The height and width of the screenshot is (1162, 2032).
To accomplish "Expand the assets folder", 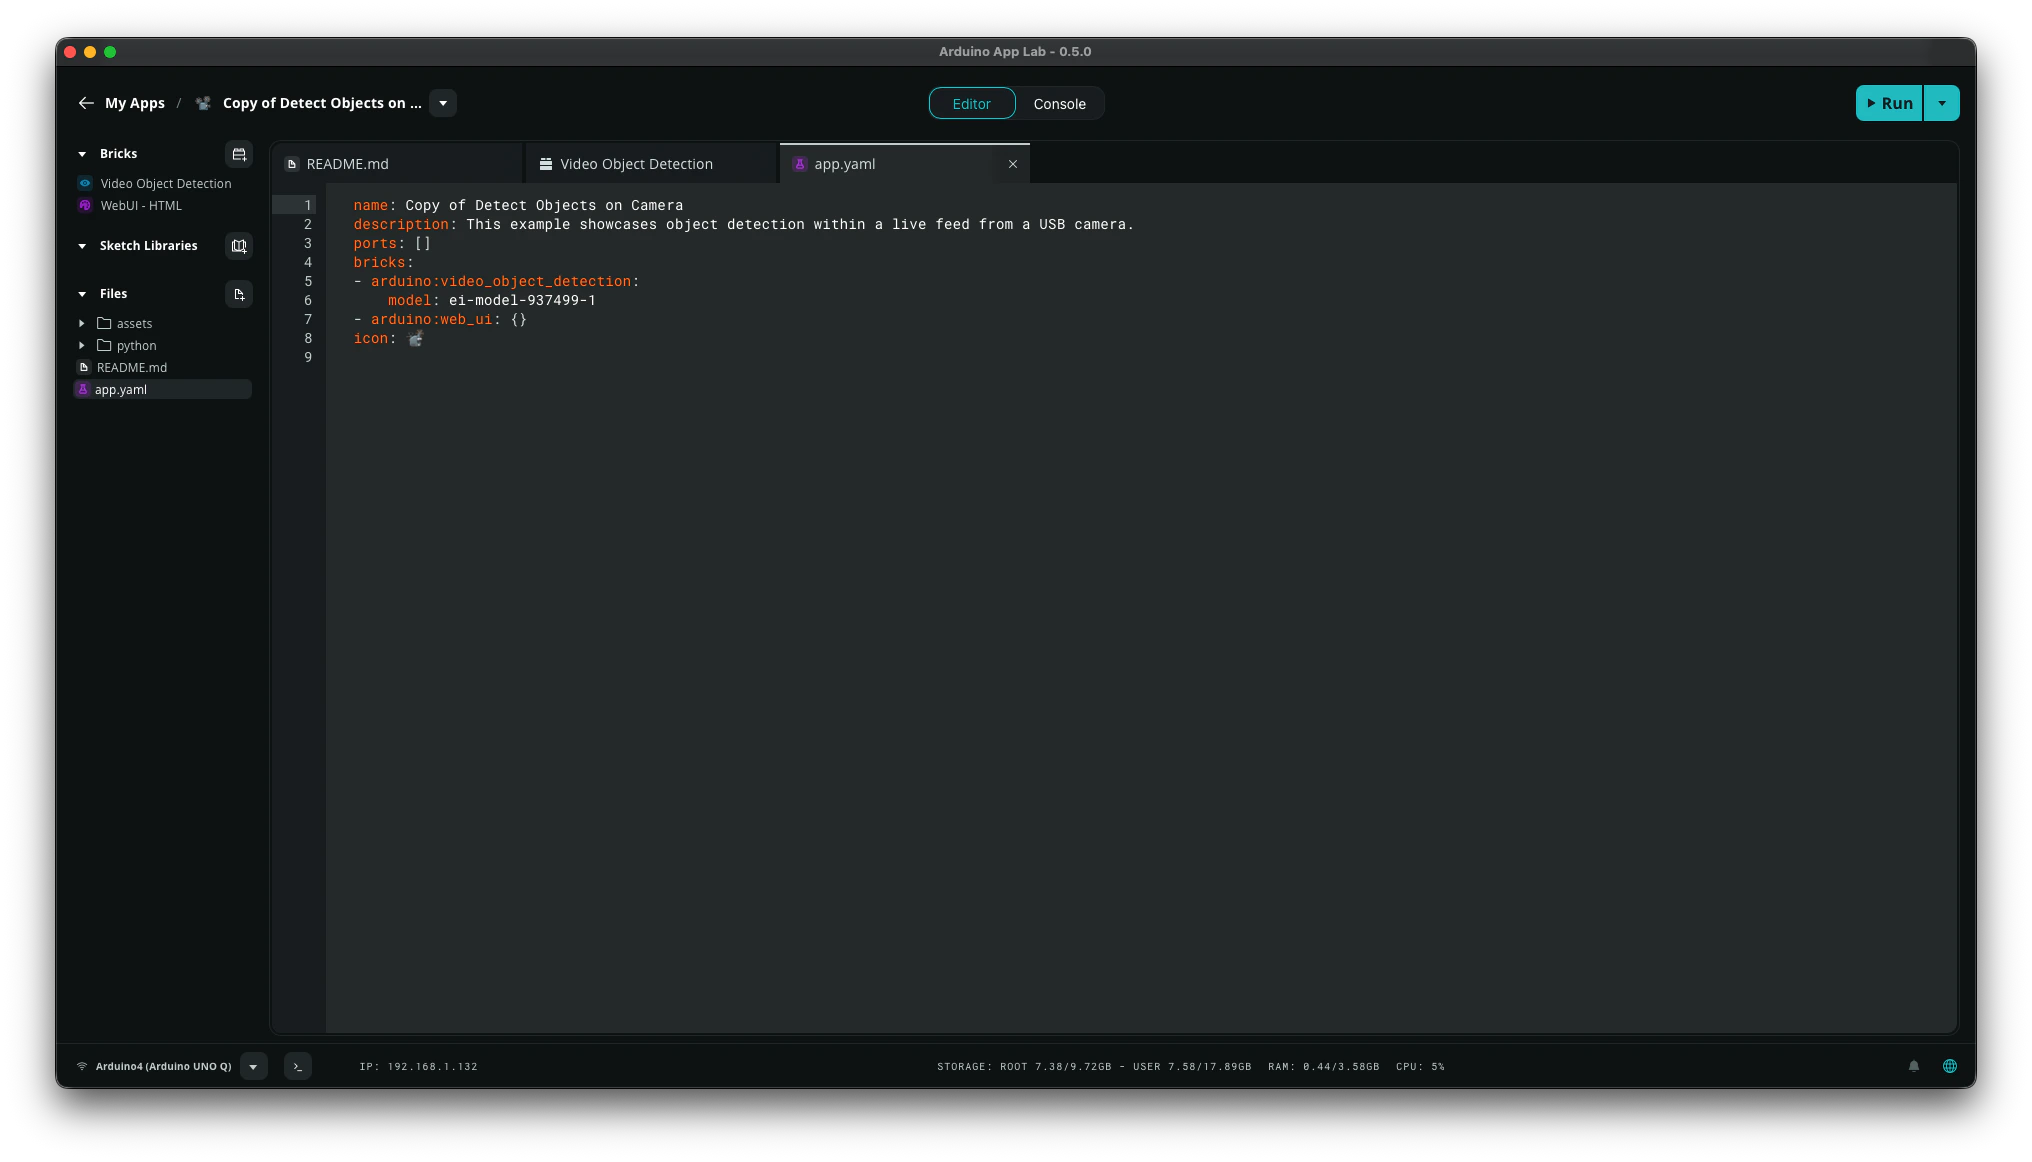I will [82, 324].
